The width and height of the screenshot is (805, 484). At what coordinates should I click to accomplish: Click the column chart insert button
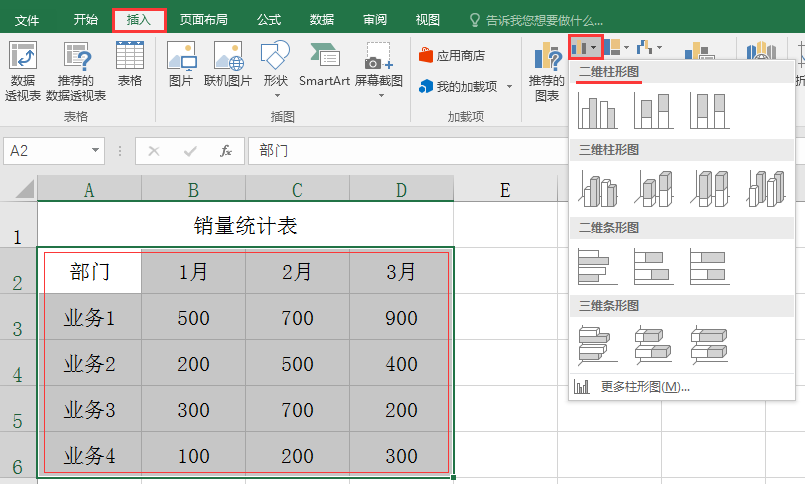[586, 48]
